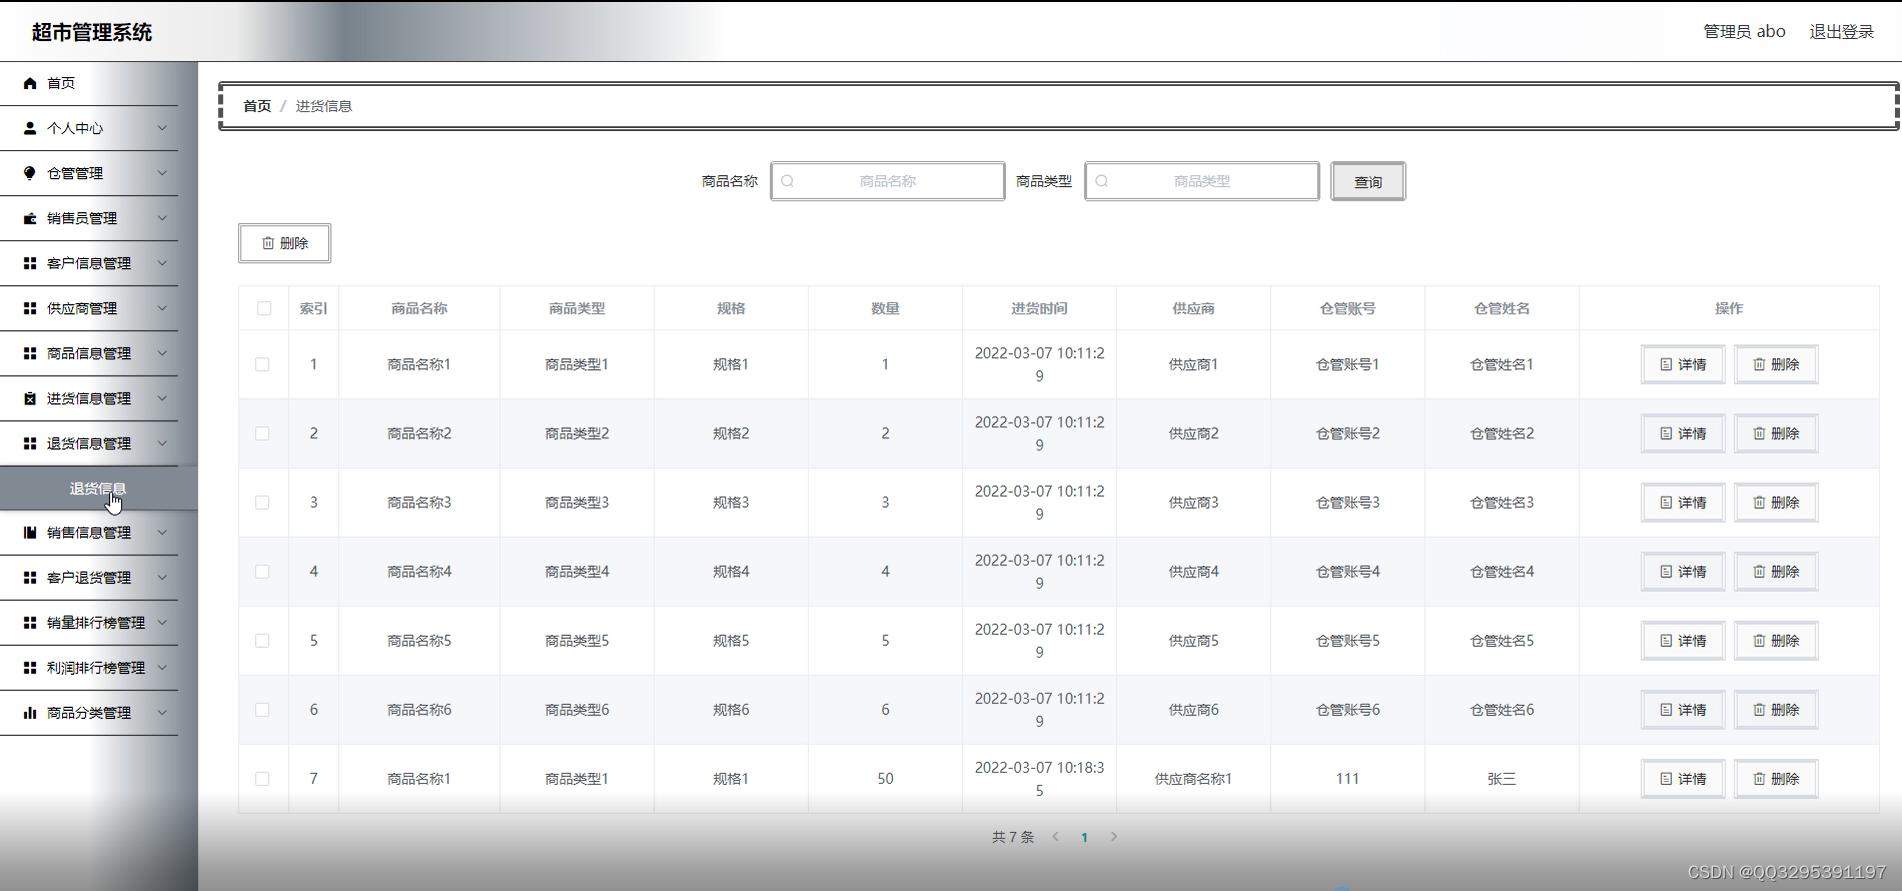Click the icon beside 销售信息管理
The image size is (1902, 891).
coord(30,532)
